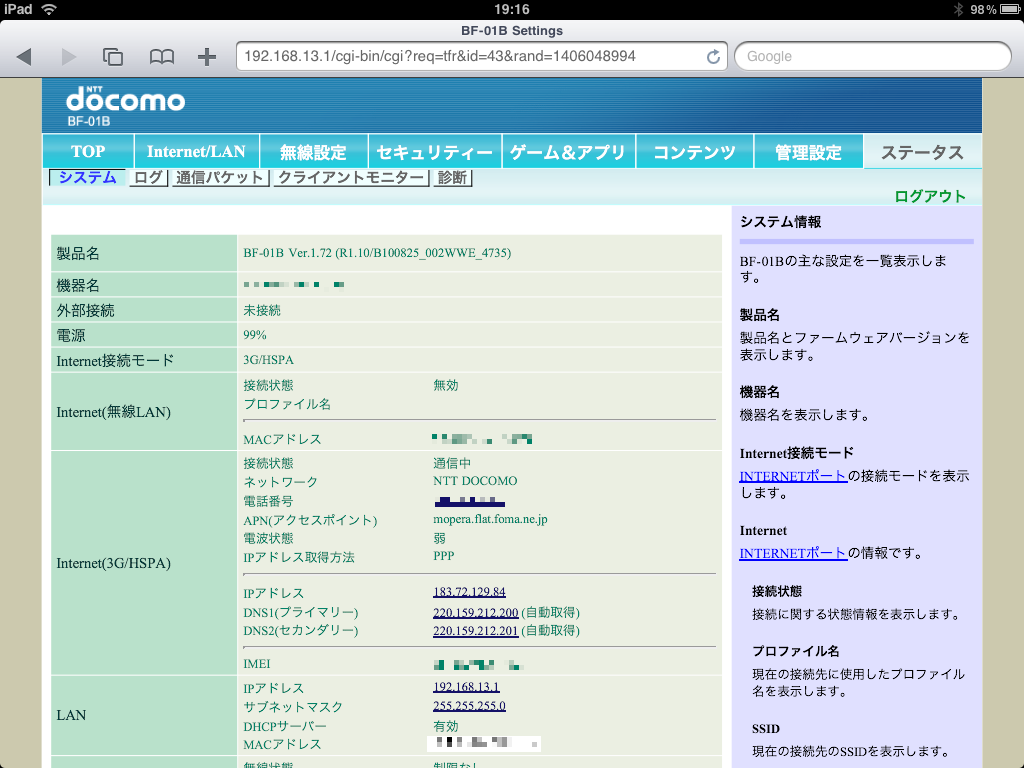The height and width of the screenshot is (768, 1024).
Task: Click the プロファイル名 help heading
Action: tap(796, 651)
